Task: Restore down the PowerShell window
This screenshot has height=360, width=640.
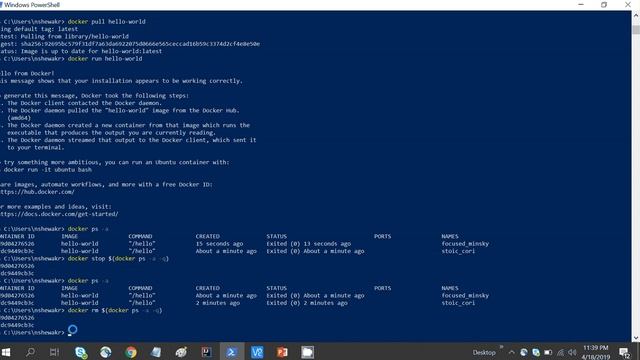Action: coord(604,5)
